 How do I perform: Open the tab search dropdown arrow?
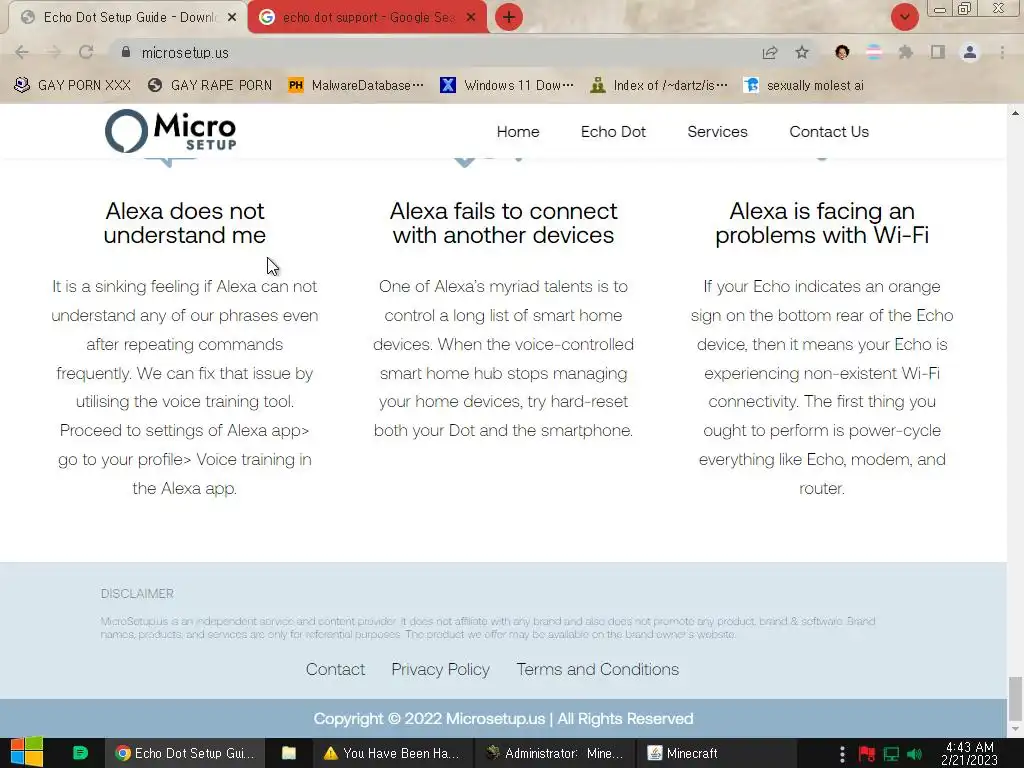(x=904, y=17)
